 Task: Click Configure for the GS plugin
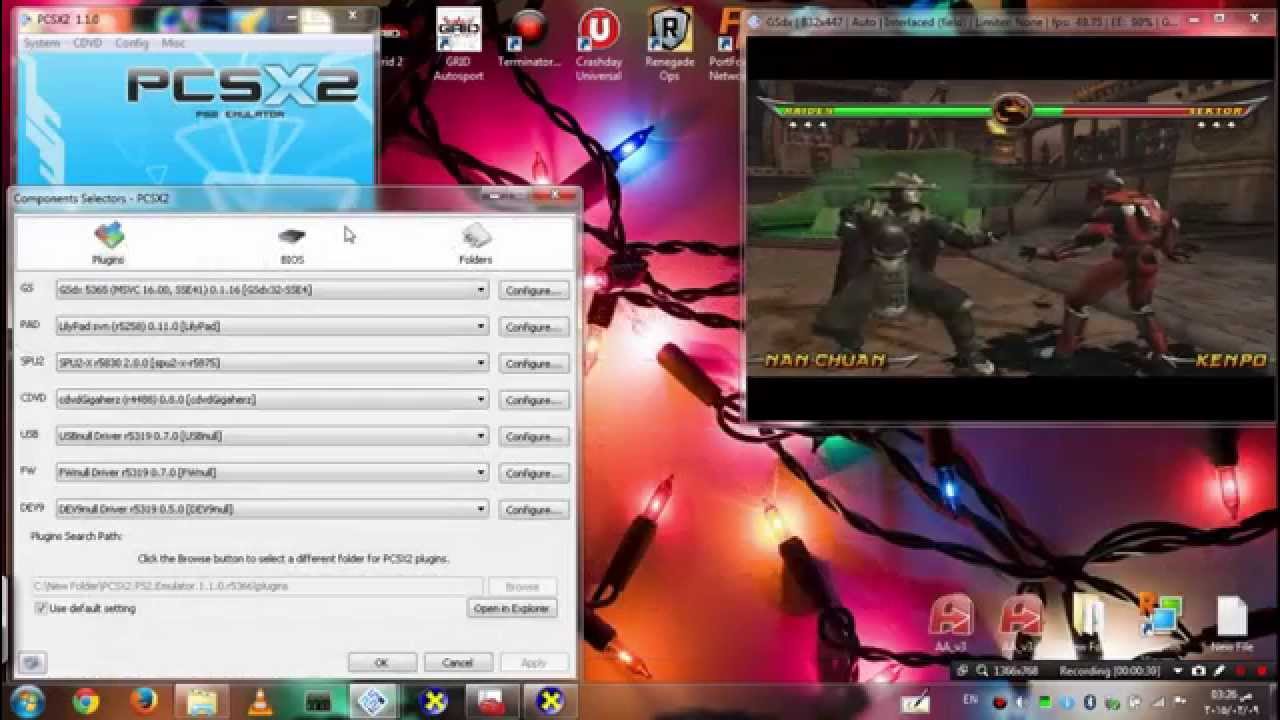click(x=533, y=291)
